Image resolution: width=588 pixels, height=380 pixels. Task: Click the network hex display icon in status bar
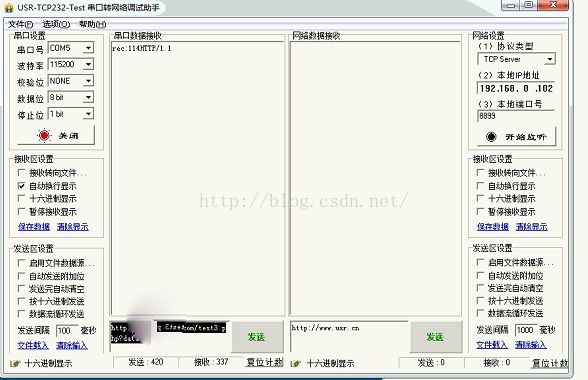pos(296,363)
